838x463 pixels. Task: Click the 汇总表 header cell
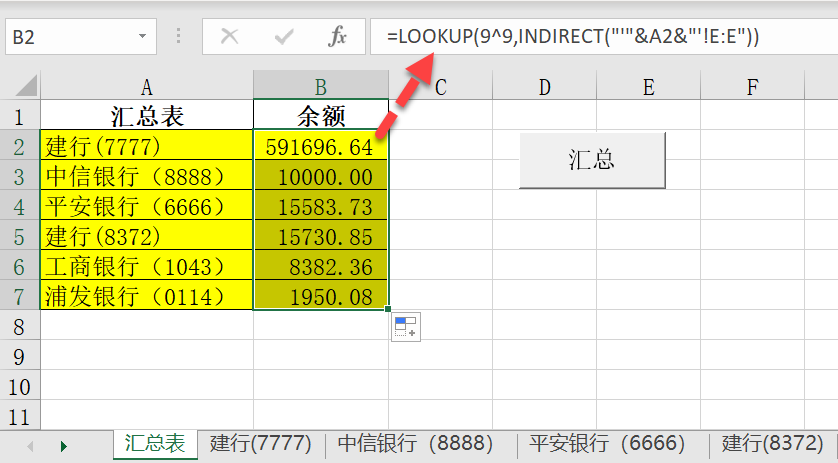[x=147, y=115]
